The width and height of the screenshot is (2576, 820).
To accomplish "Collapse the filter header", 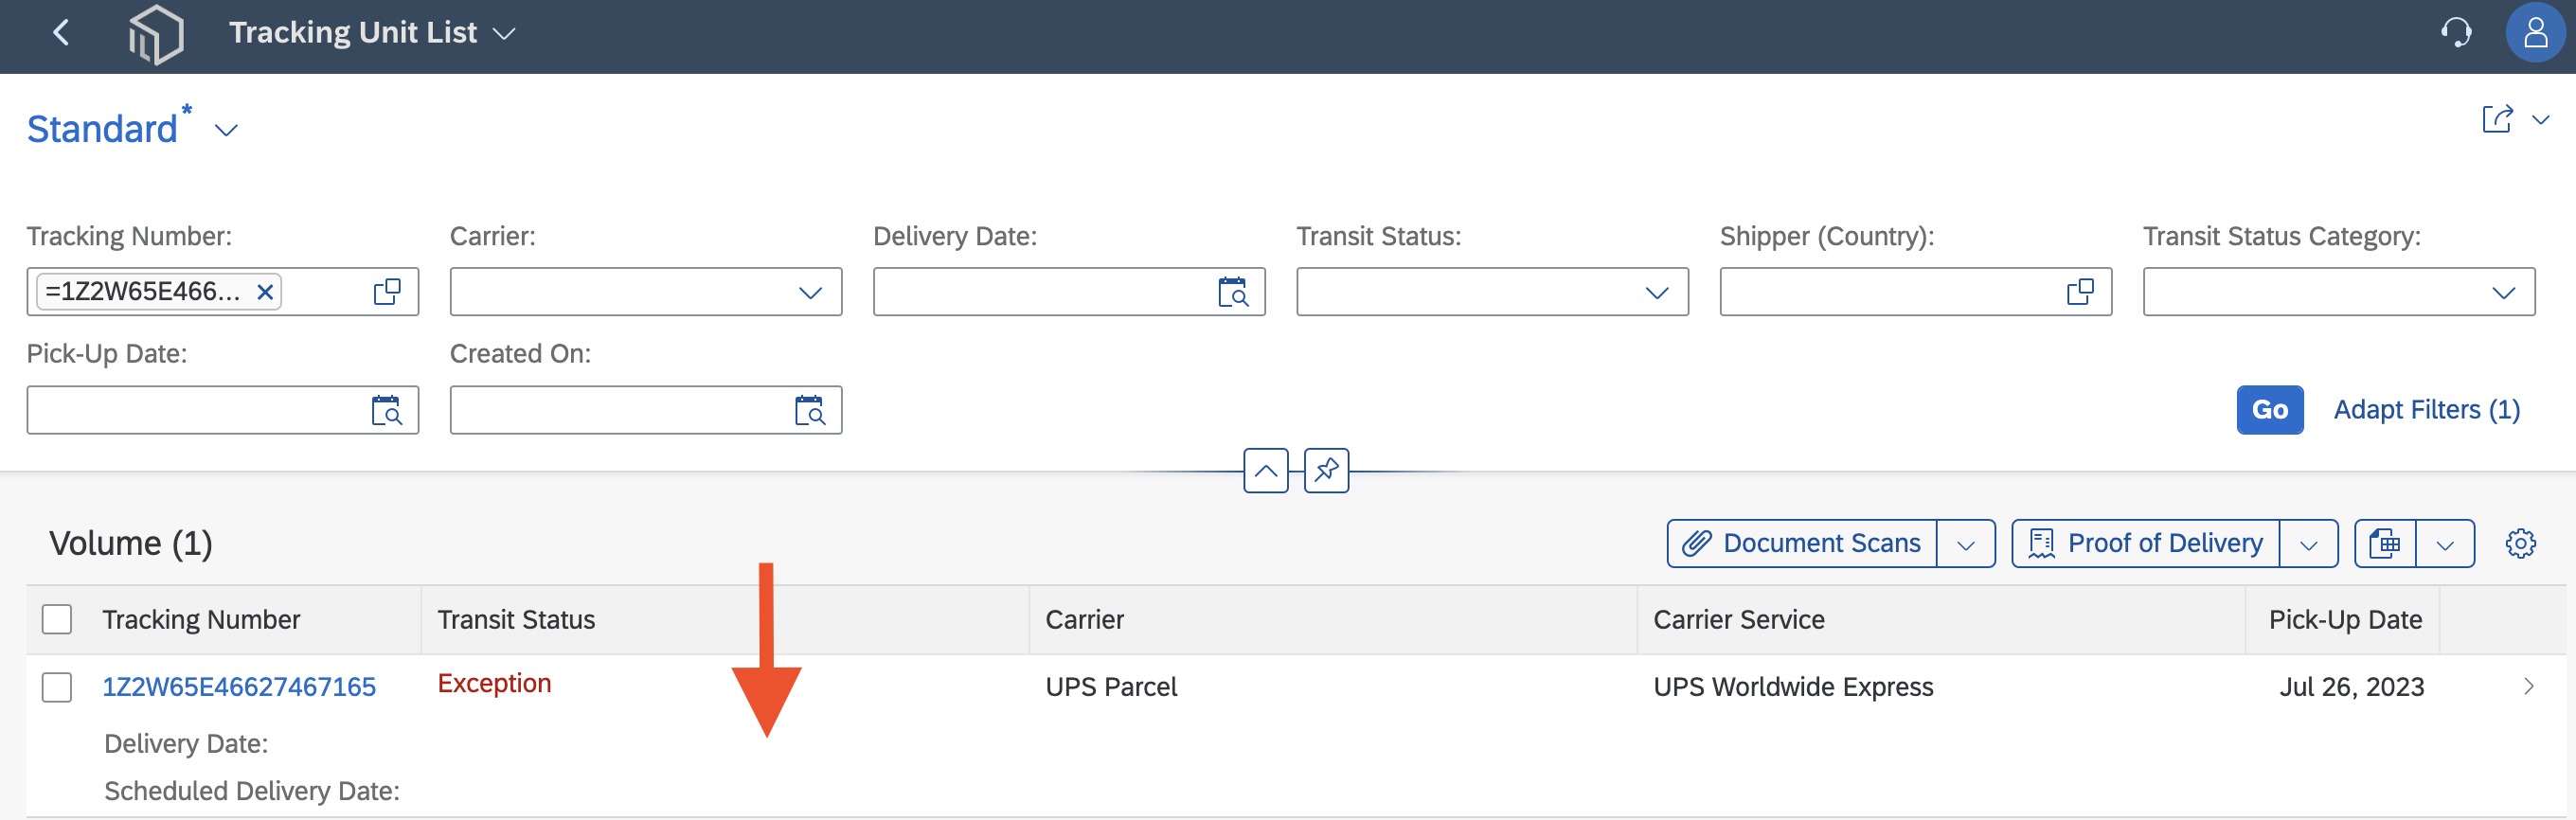I will coord(1265,471).
